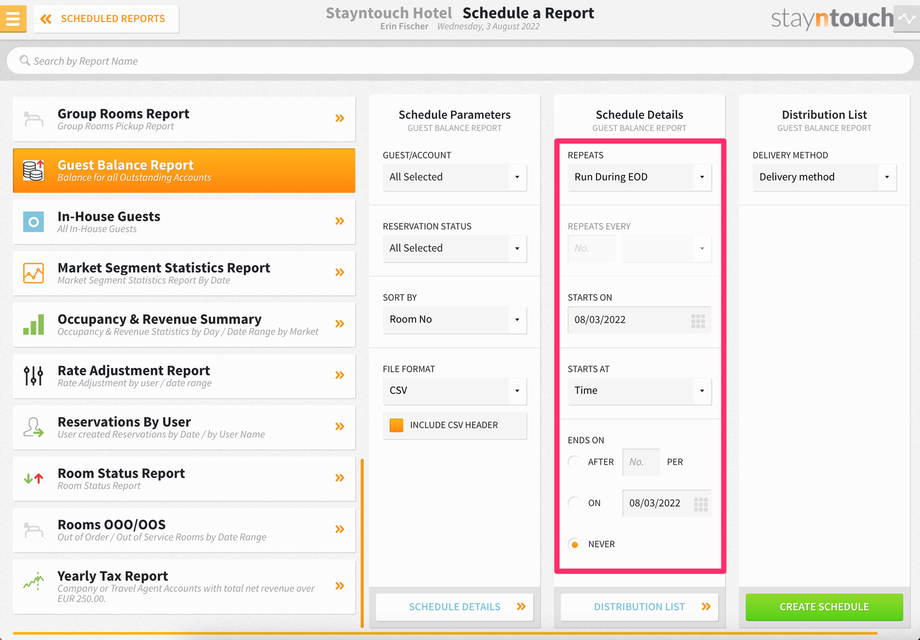Open the disabled Repeats Every unit dropdown
This screenshot has width=920, height=640.
click(667, 249)
